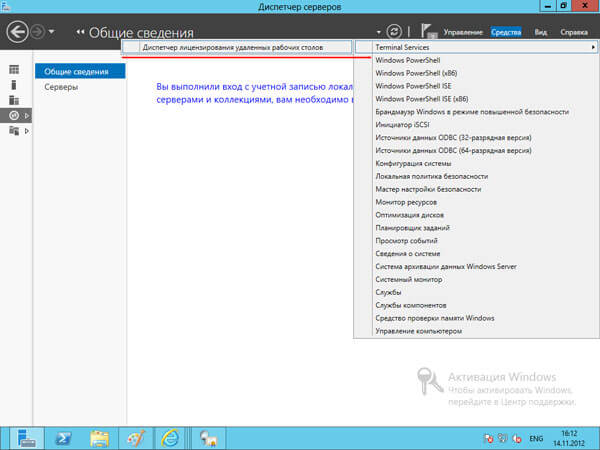Expand arrow next to Remote Desktop Services icon
600x450 pixels.
(27, 116)
